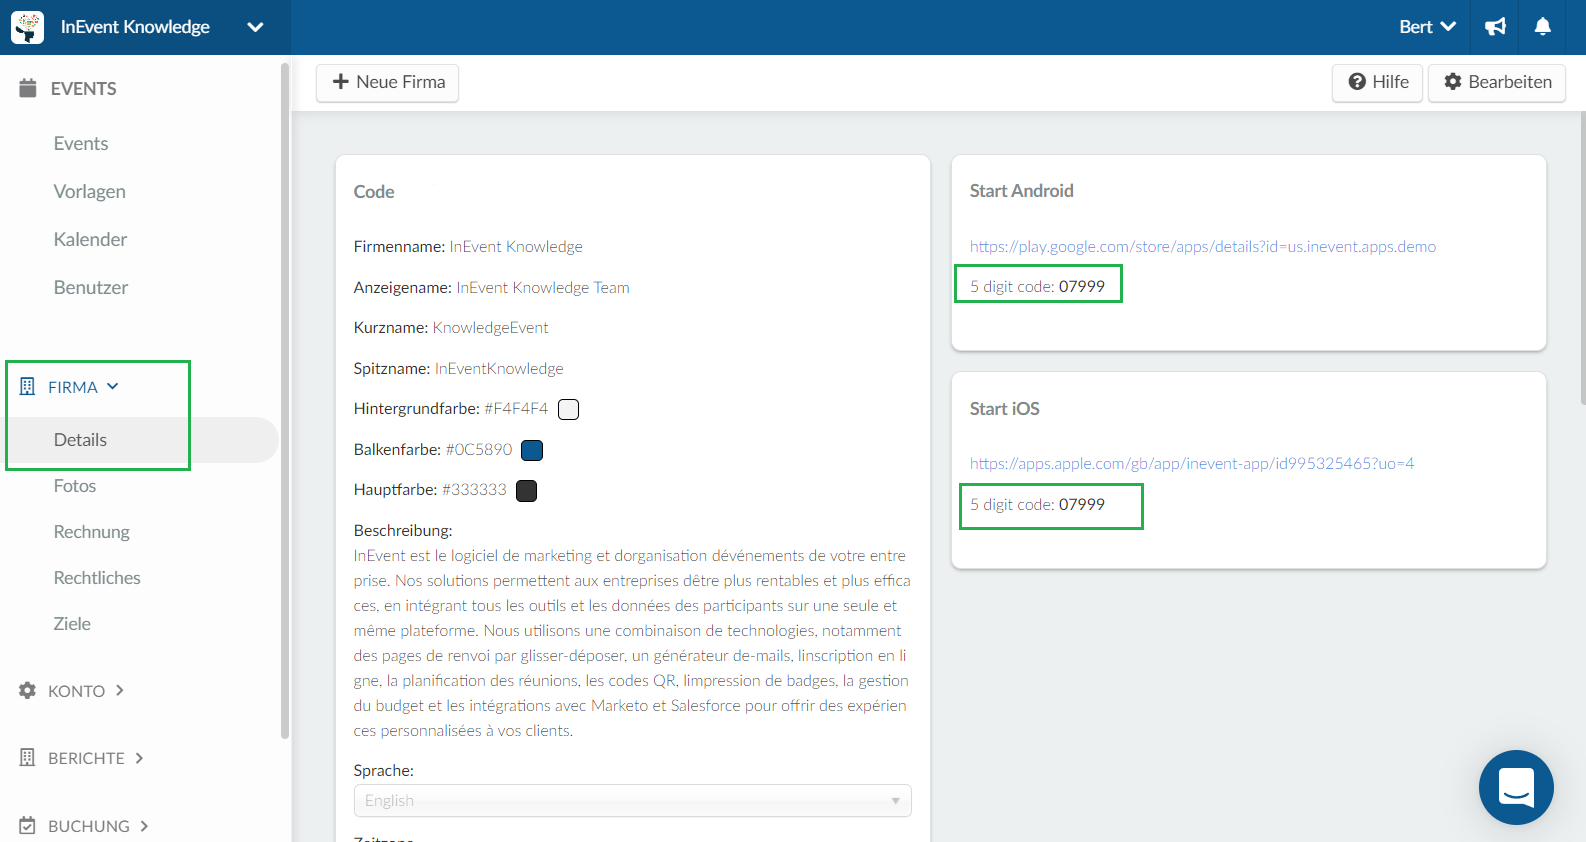
Task: Click the building icon beside BERICHTE
Action: (x=27, y=758)
